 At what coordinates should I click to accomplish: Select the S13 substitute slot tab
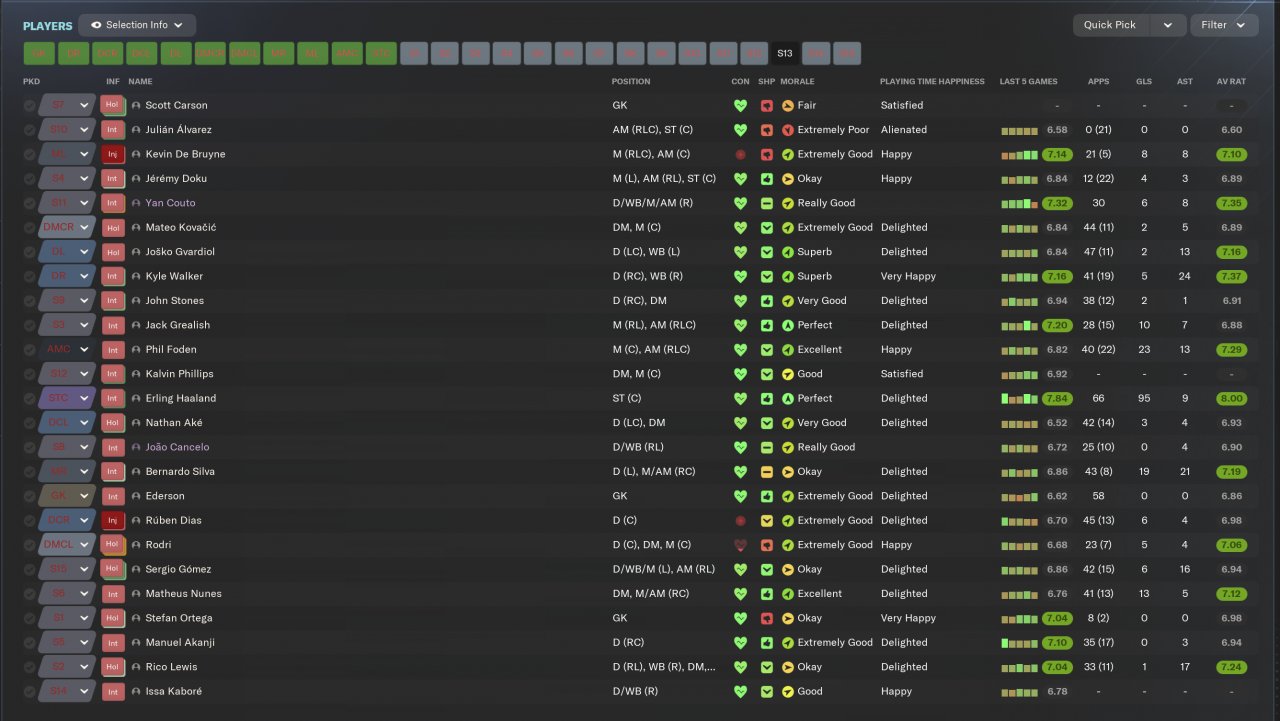point(784,54)
